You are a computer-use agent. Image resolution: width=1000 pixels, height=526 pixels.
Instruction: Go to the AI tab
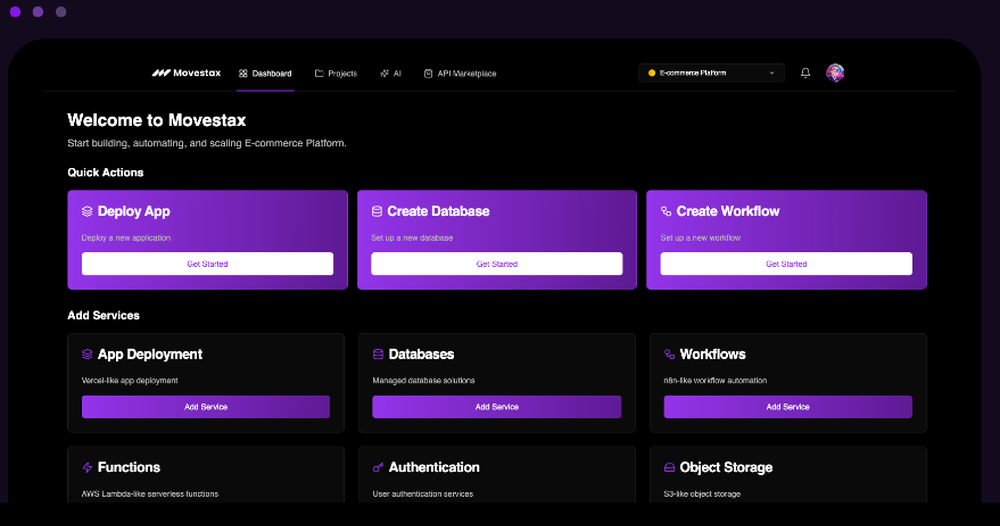(391, 74)
